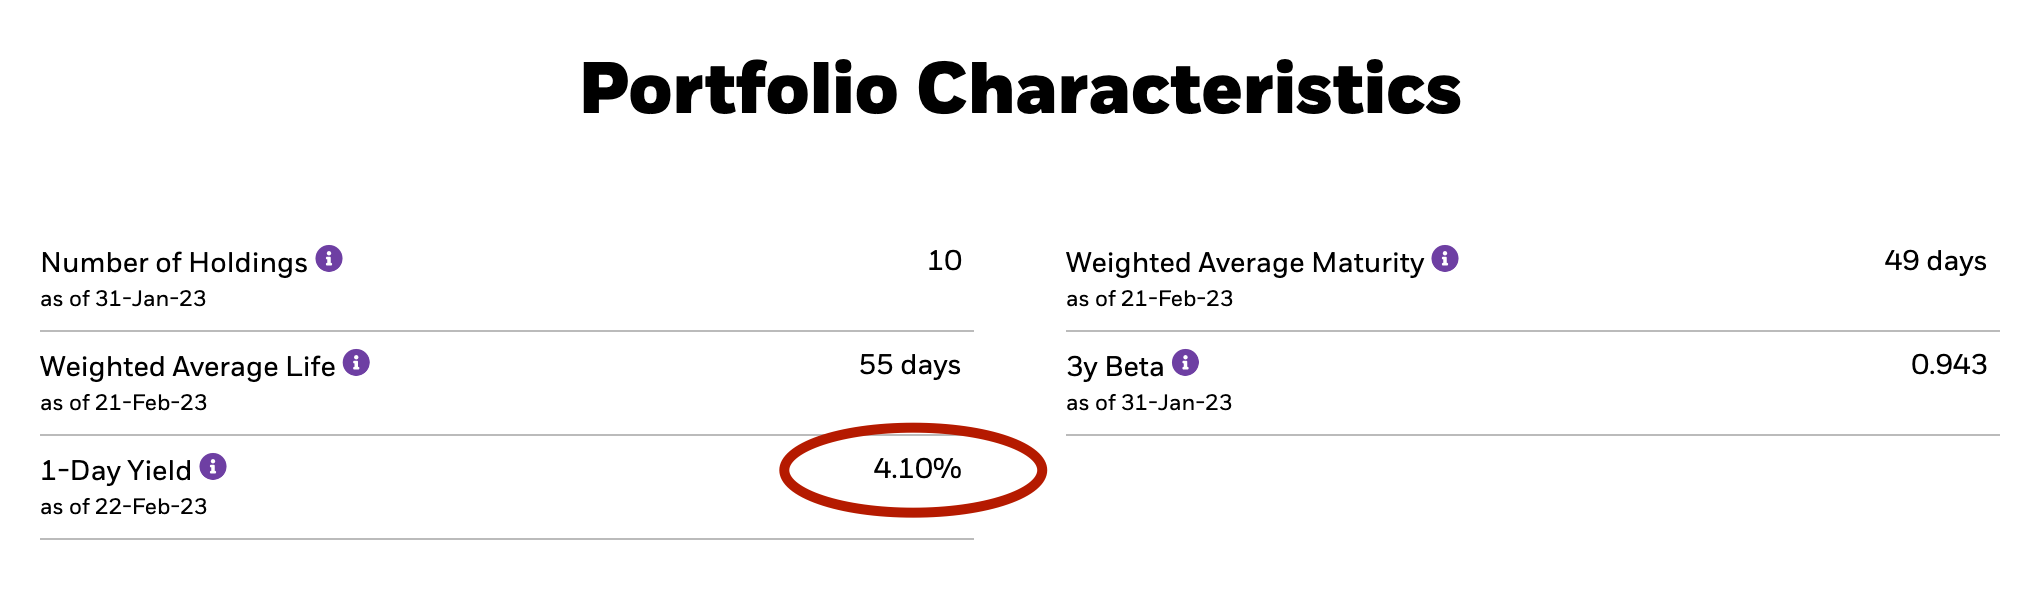
Task: Click the 3y Beta info icon
Action: point(1185,363)
